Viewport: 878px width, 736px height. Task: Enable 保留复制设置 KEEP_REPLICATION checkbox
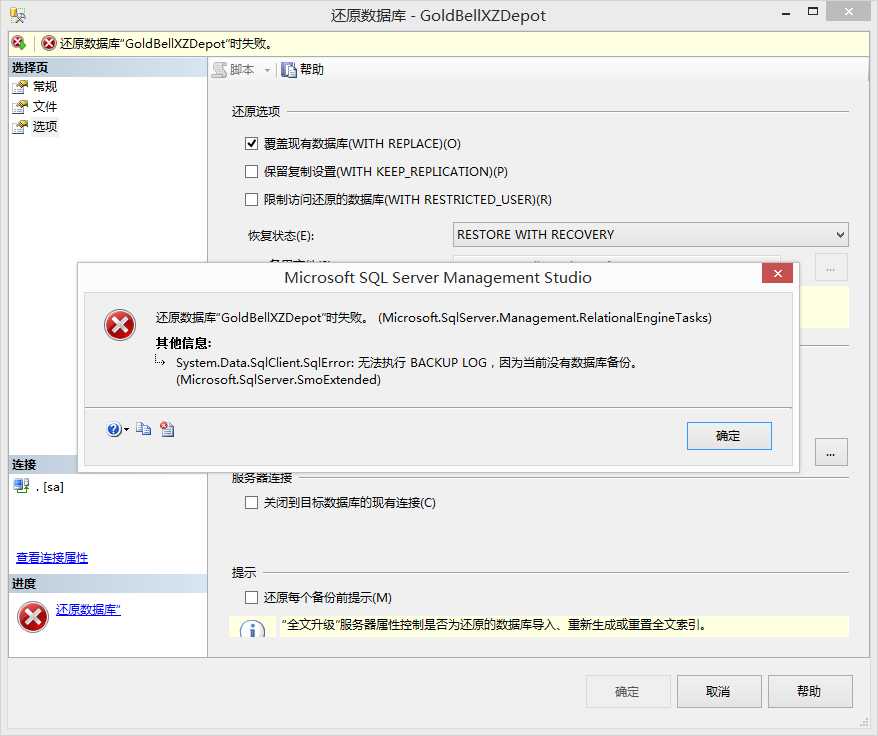(x=251, y=171)
